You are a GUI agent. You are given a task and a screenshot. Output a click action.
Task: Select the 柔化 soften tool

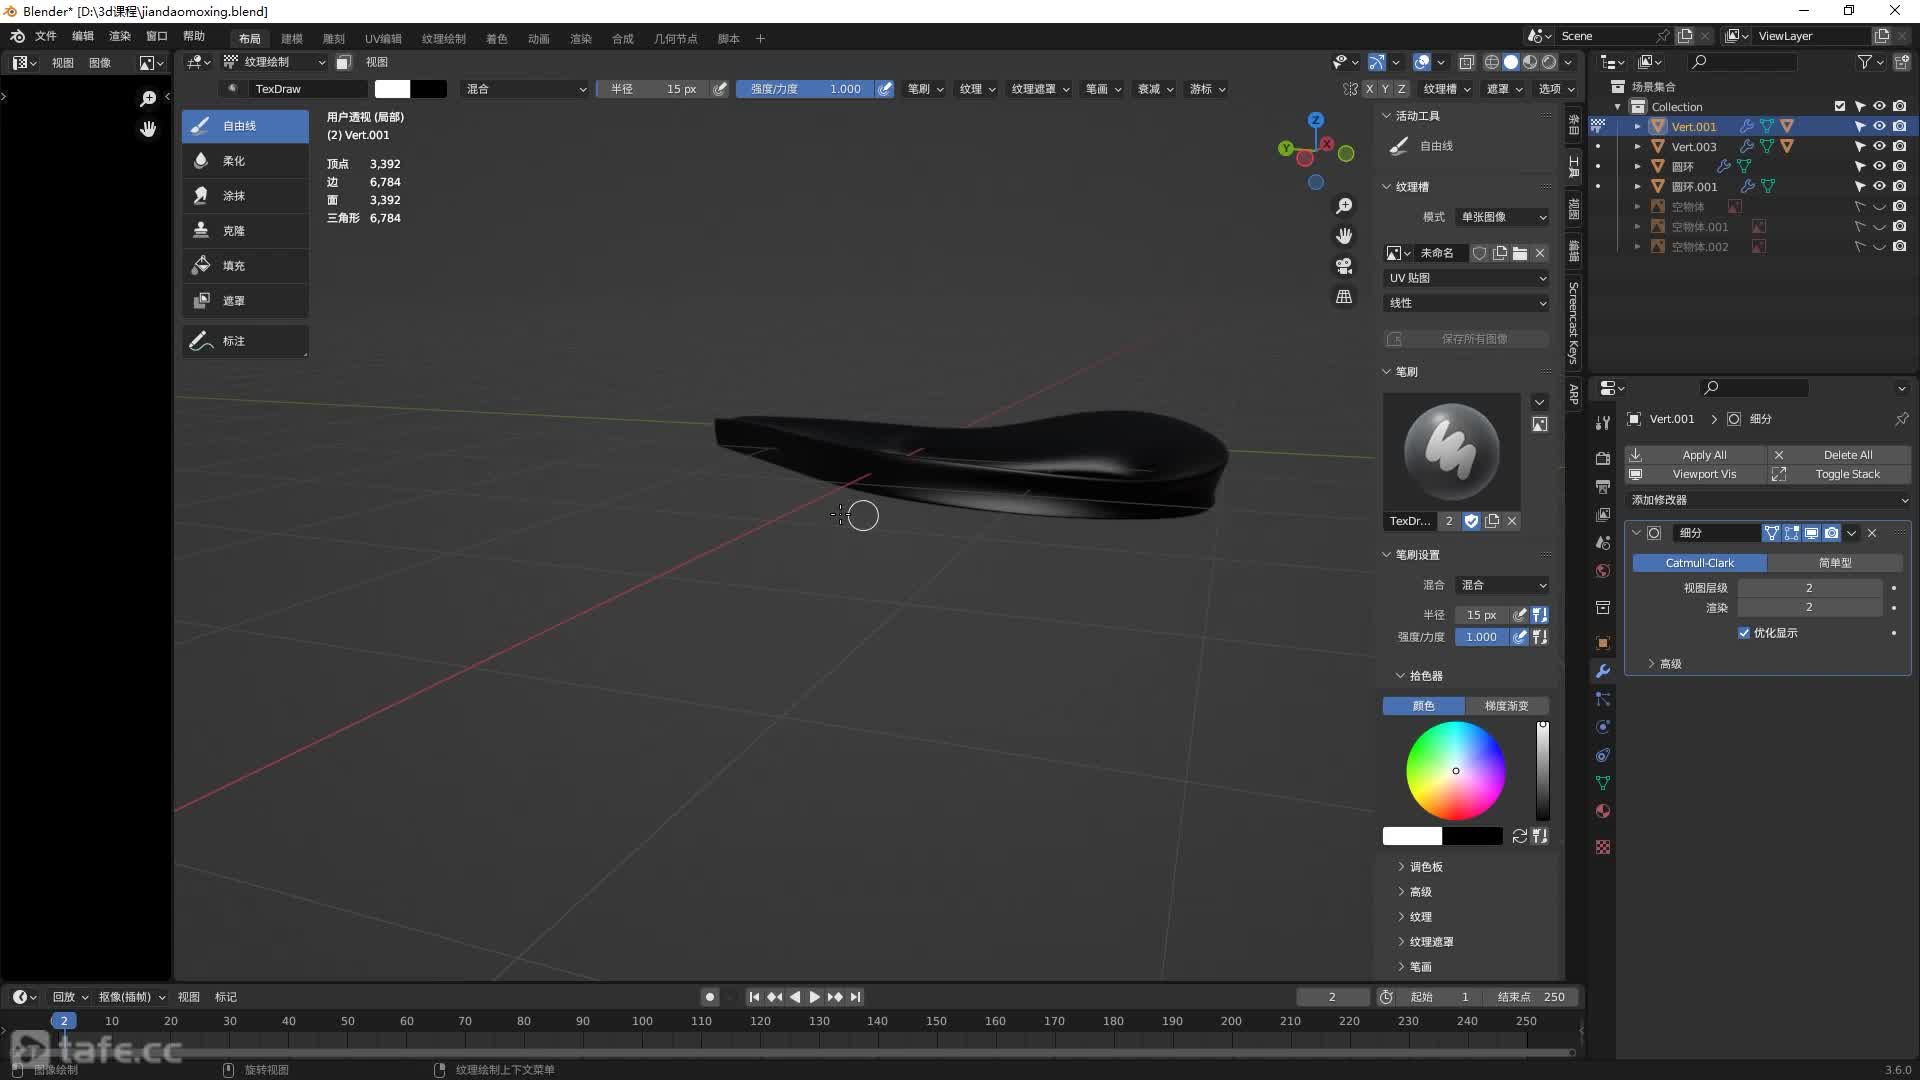245,161
